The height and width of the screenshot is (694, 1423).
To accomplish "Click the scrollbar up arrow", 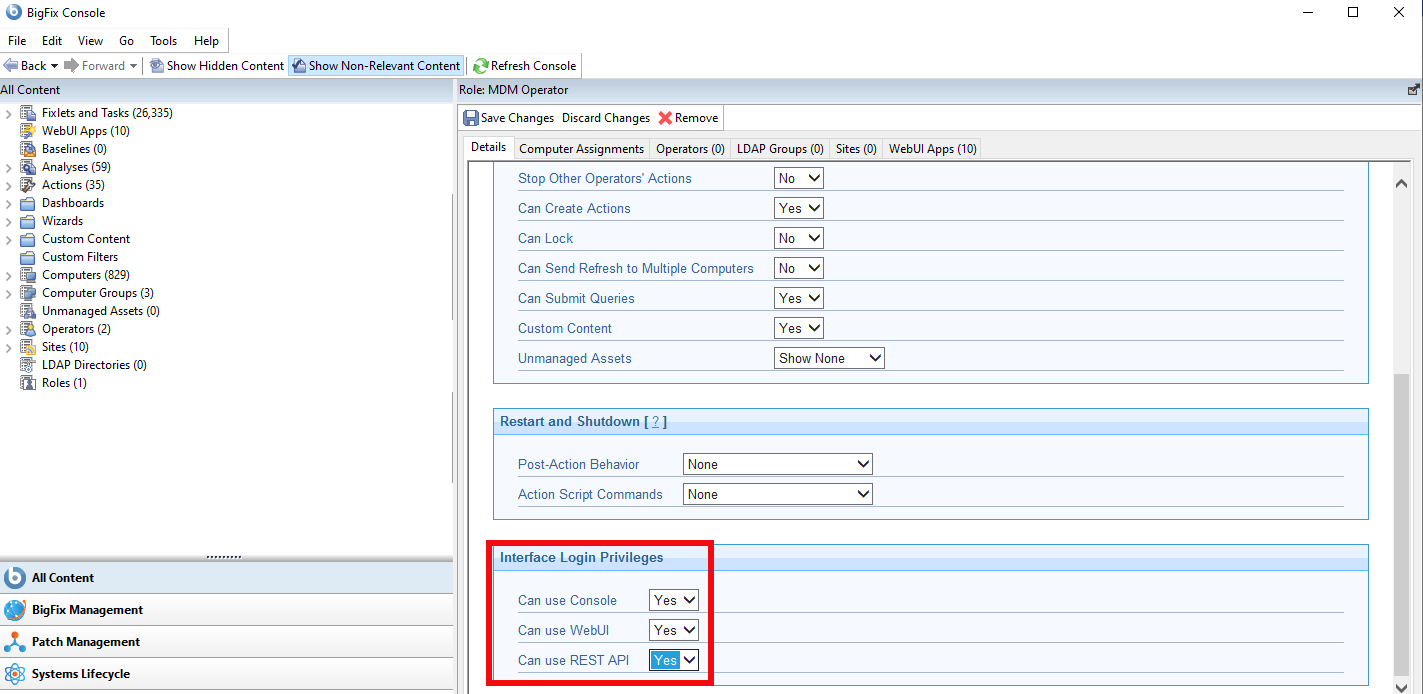I will (x=1402, y=182).
